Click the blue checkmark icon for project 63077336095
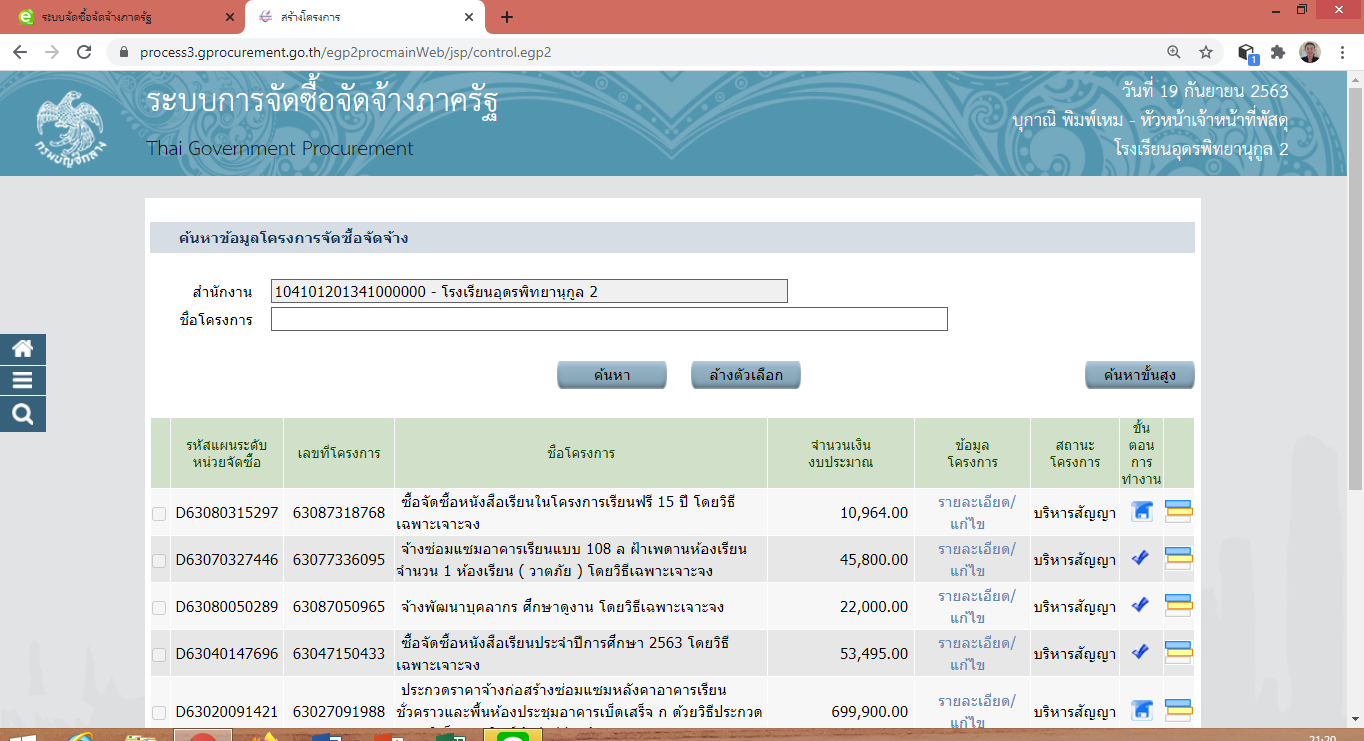The image size is (1364, 741). pyautogui.click(x=1140, y=559)
